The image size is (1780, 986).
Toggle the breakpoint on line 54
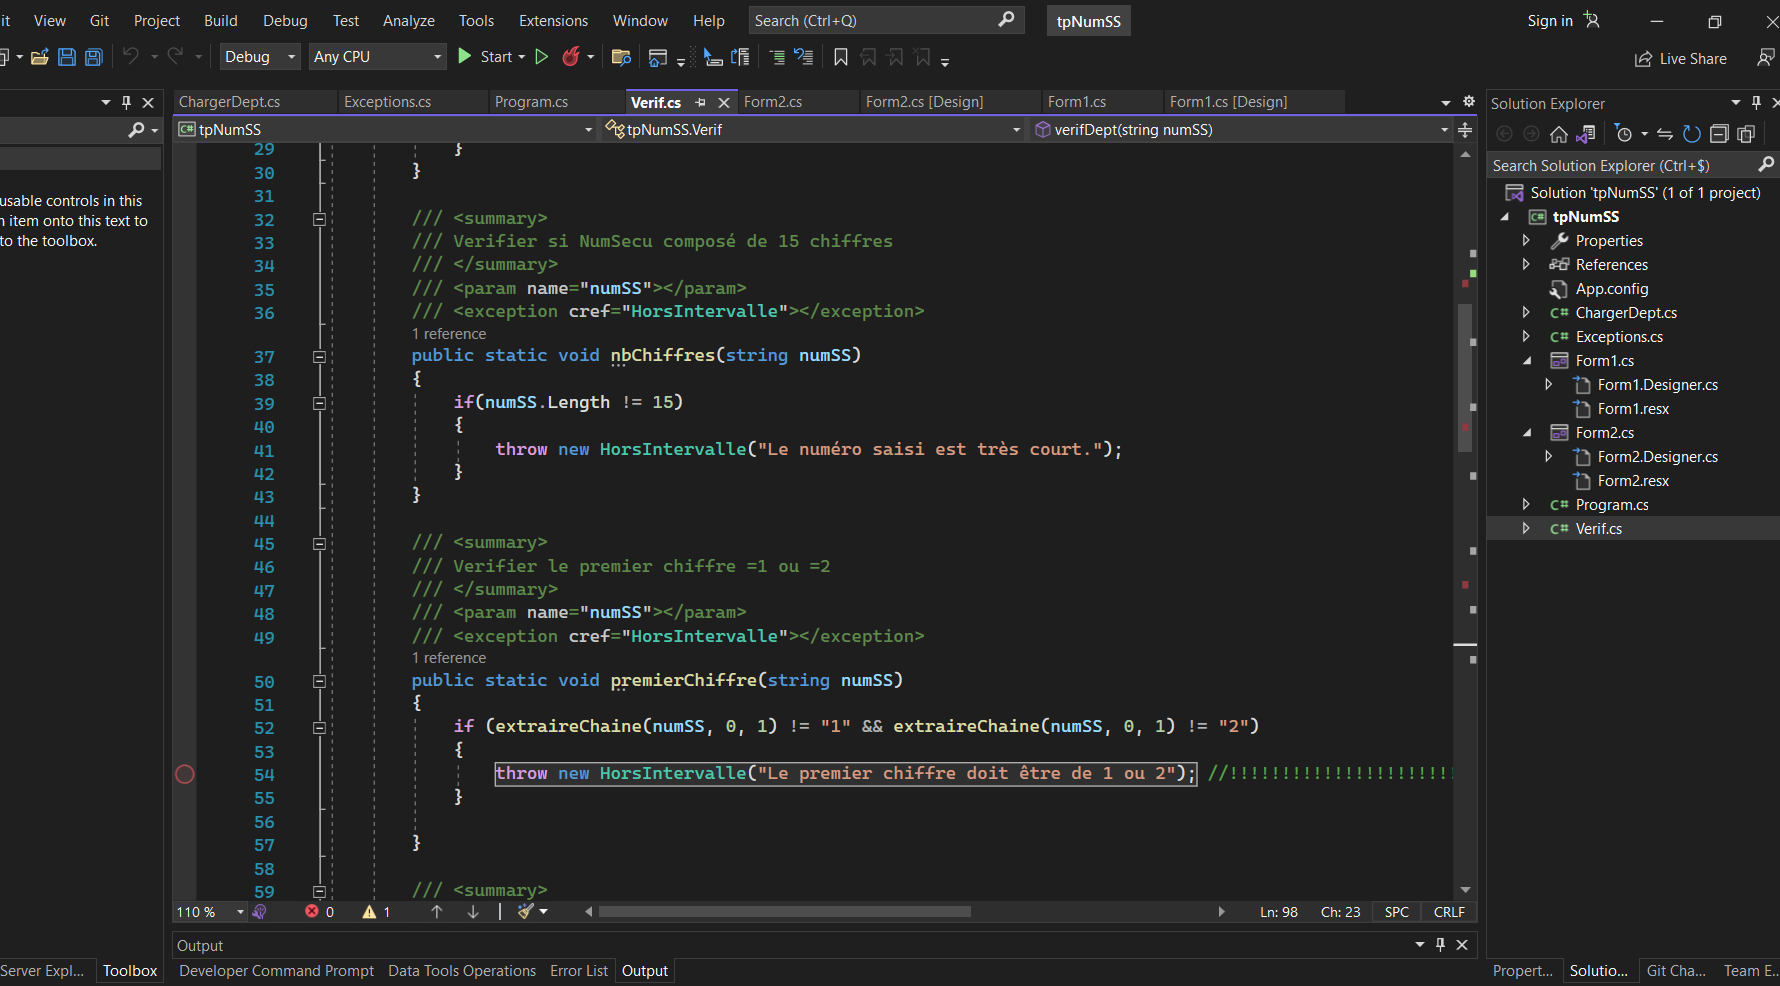pyautogui.click(x=185, y=774)
